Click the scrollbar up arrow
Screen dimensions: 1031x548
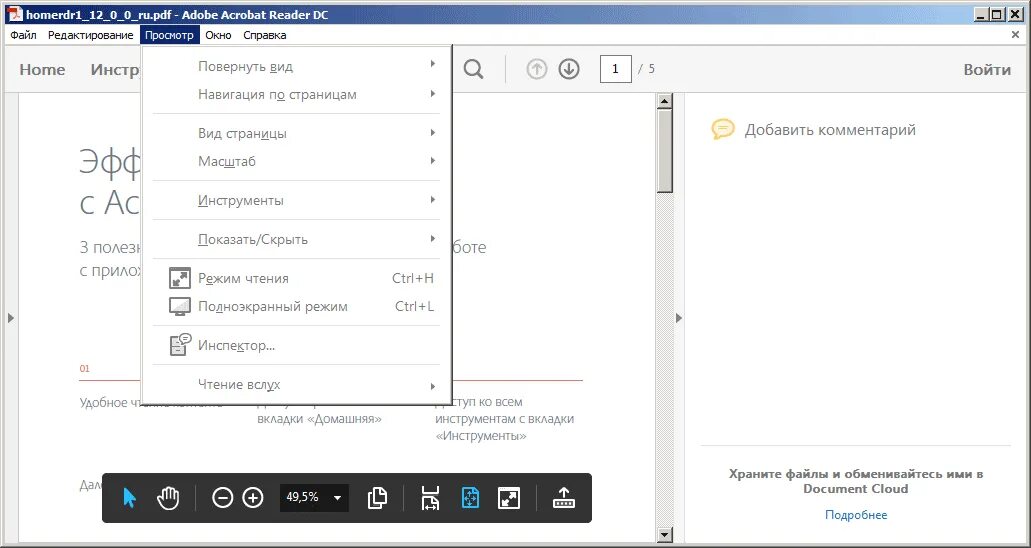[x=665, y=101]
